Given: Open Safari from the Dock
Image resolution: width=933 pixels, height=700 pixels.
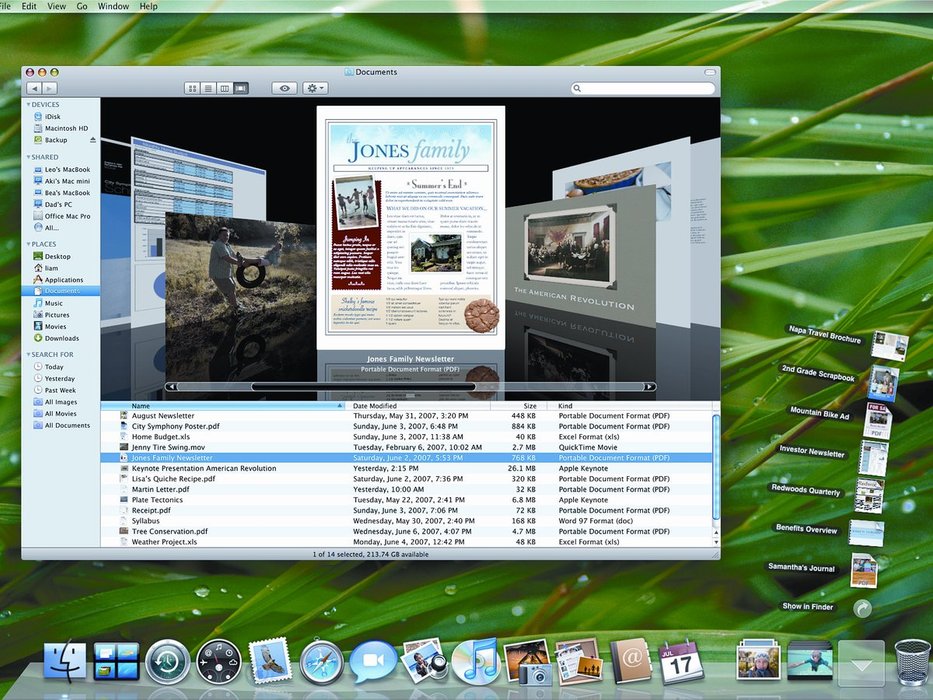Looking at the screenshot, I should point(322,662).
